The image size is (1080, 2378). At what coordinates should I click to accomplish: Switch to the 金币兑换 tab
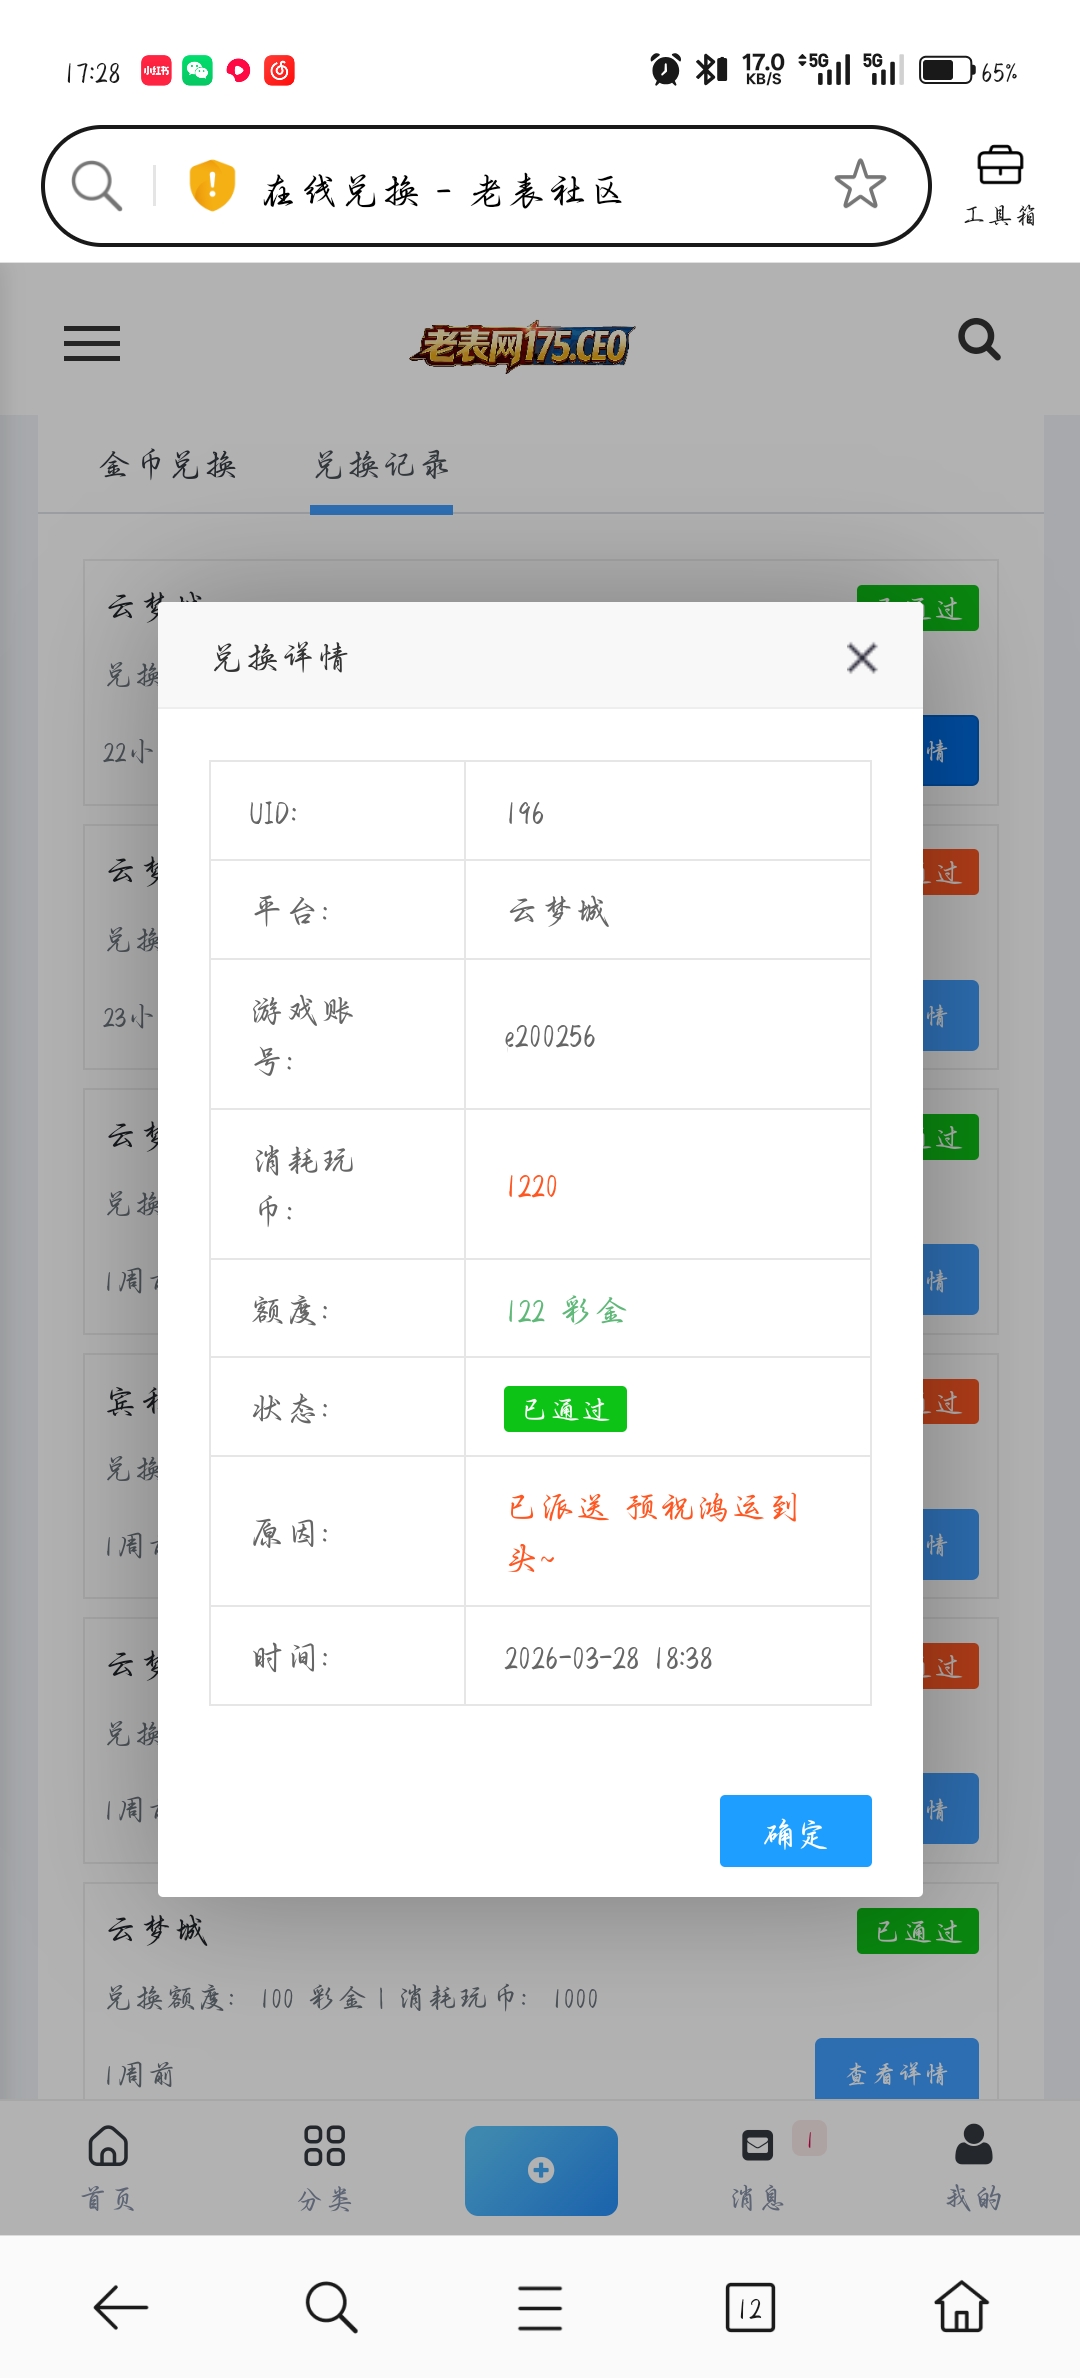tap(168, 465)
